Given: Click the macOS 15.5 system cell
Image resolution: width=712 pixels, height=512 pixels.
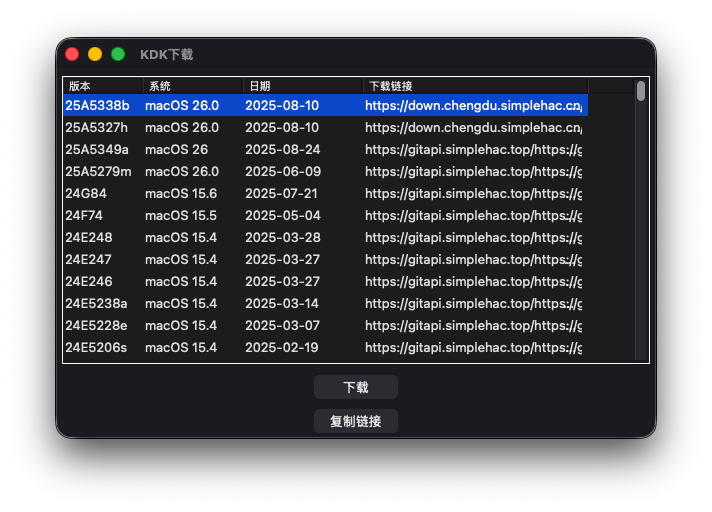Looking at the screenshot, I should [x=181, y=216].
